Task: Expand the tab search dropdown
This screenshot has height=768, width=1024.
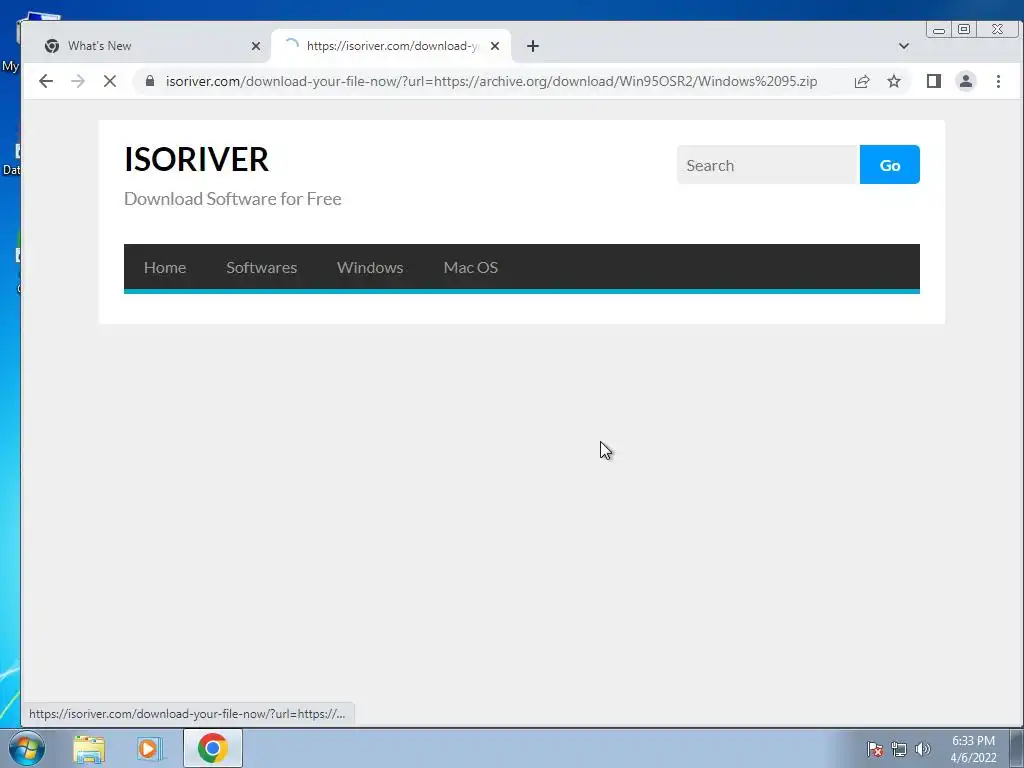Action: click(x=904, y=46)
